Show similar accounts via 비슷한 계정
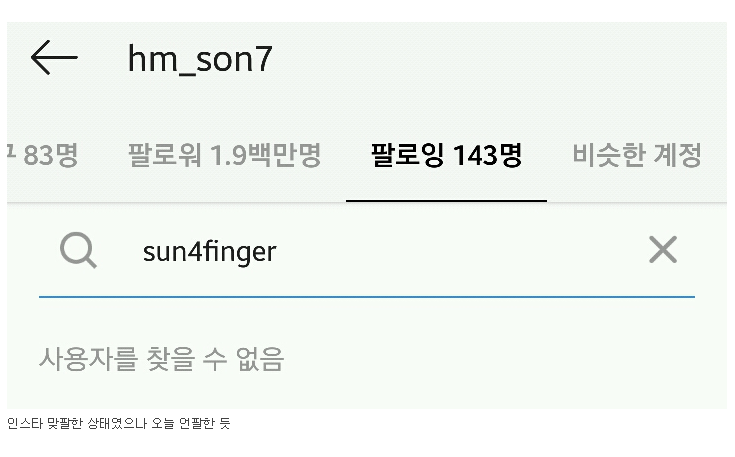Viewport: 735px width, 457px height. point(637,155)
